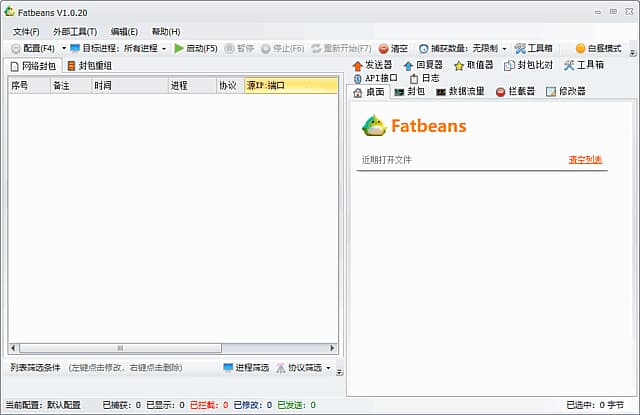Viewport: 640px width, 415px height.
Task: Click the 清空列表 clear list link
Action: pyautogui.click(x=585, y=160)
